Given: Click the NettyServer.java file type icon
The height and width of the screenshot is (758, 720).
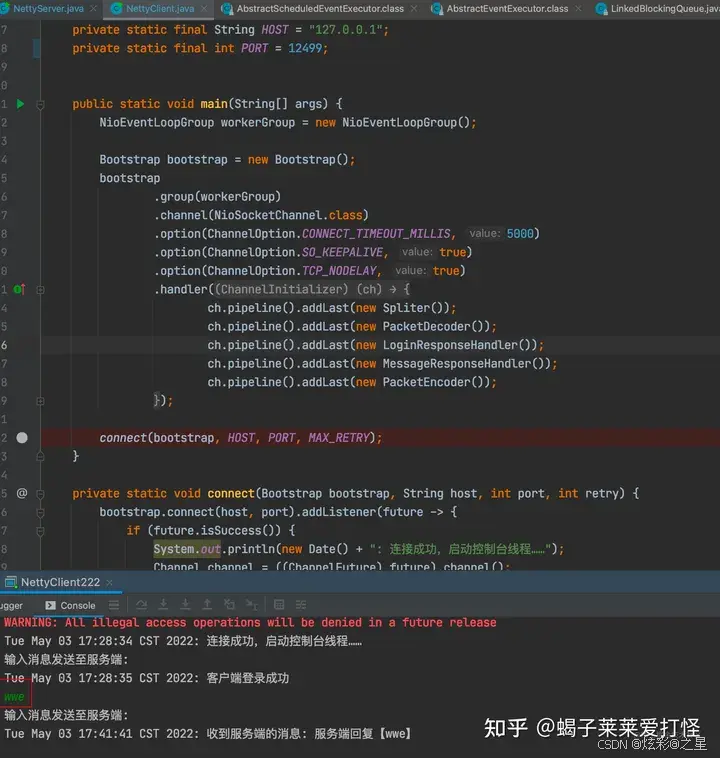Looking at the screenshot, I should point(5,9).
